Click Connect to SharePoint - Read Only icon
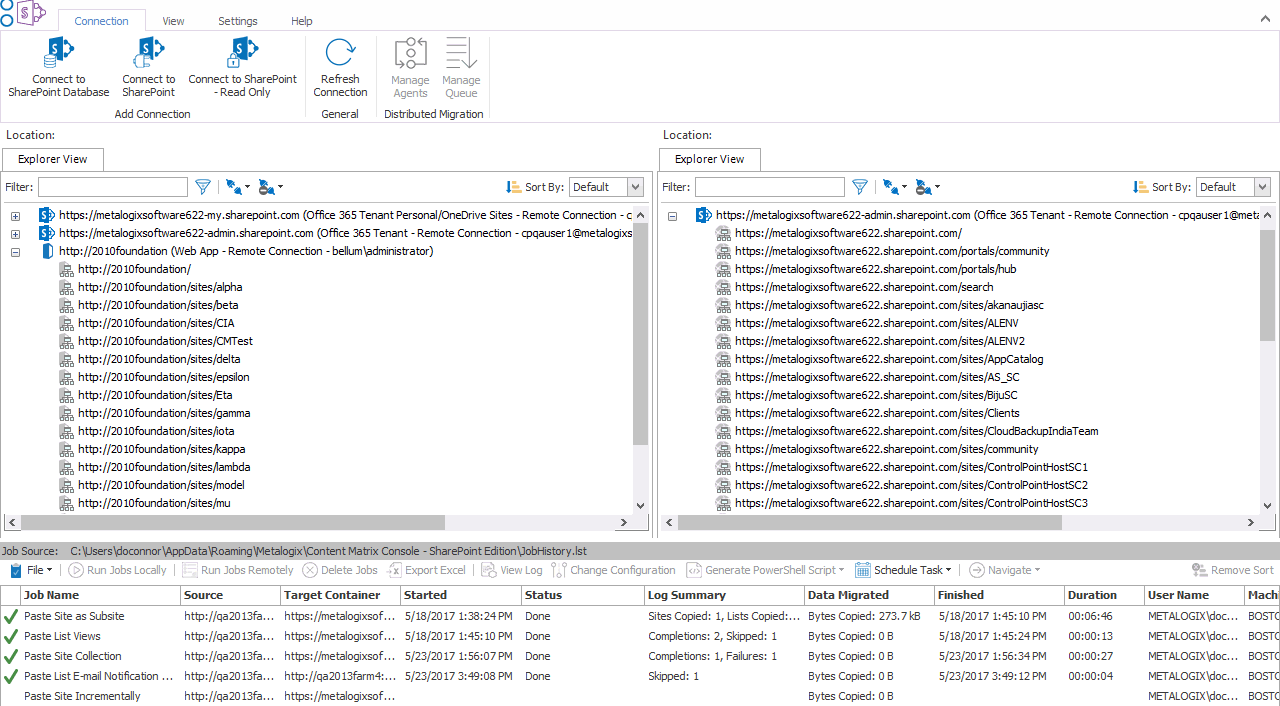Screen dimensions: 1280x706 click(x=242, y=54)
